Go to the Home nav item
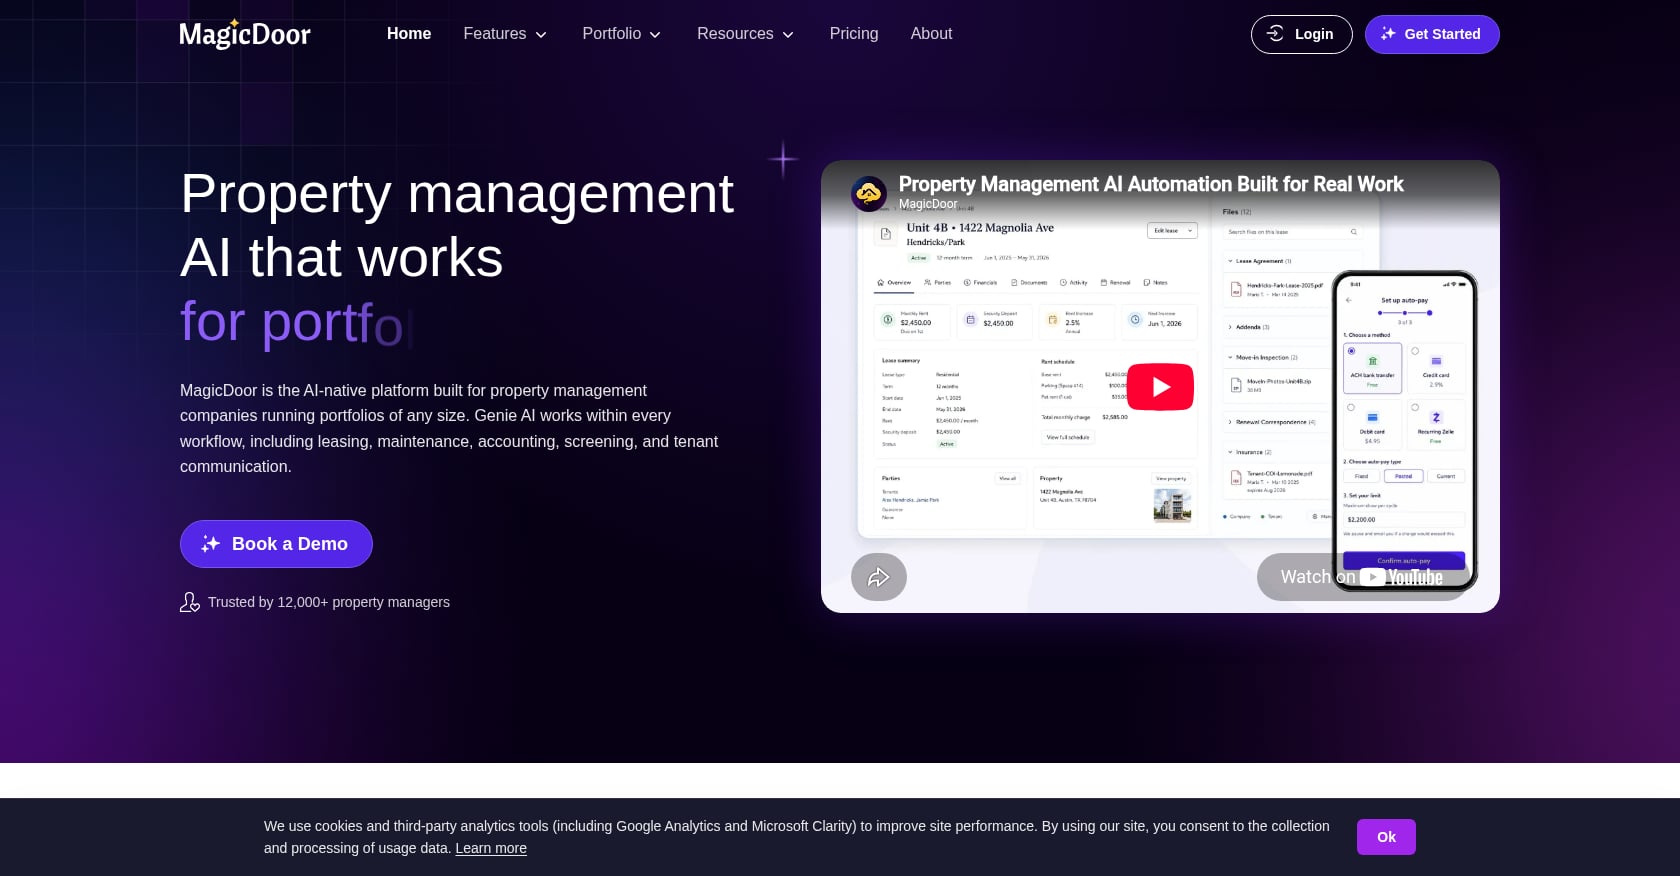 click(409, 34)
